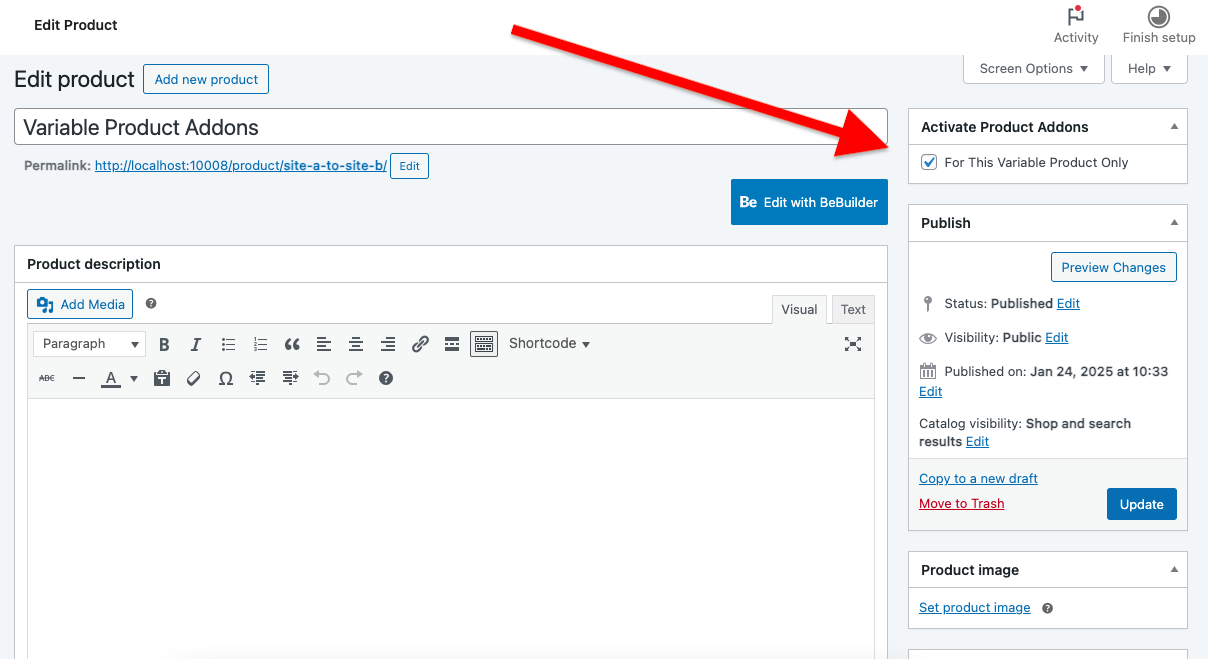Click the Move to Trash link

(961, 504)
